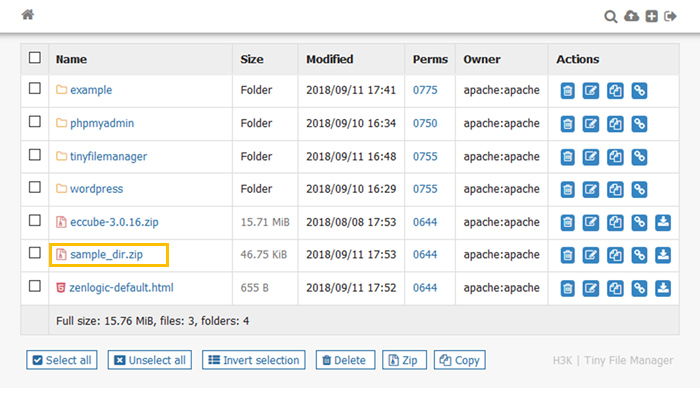Image resolution: width=700 pixels, height=404 pixels.
Task: Rename the phpmyadmin folder using edit icon
Action: [591, 123]
